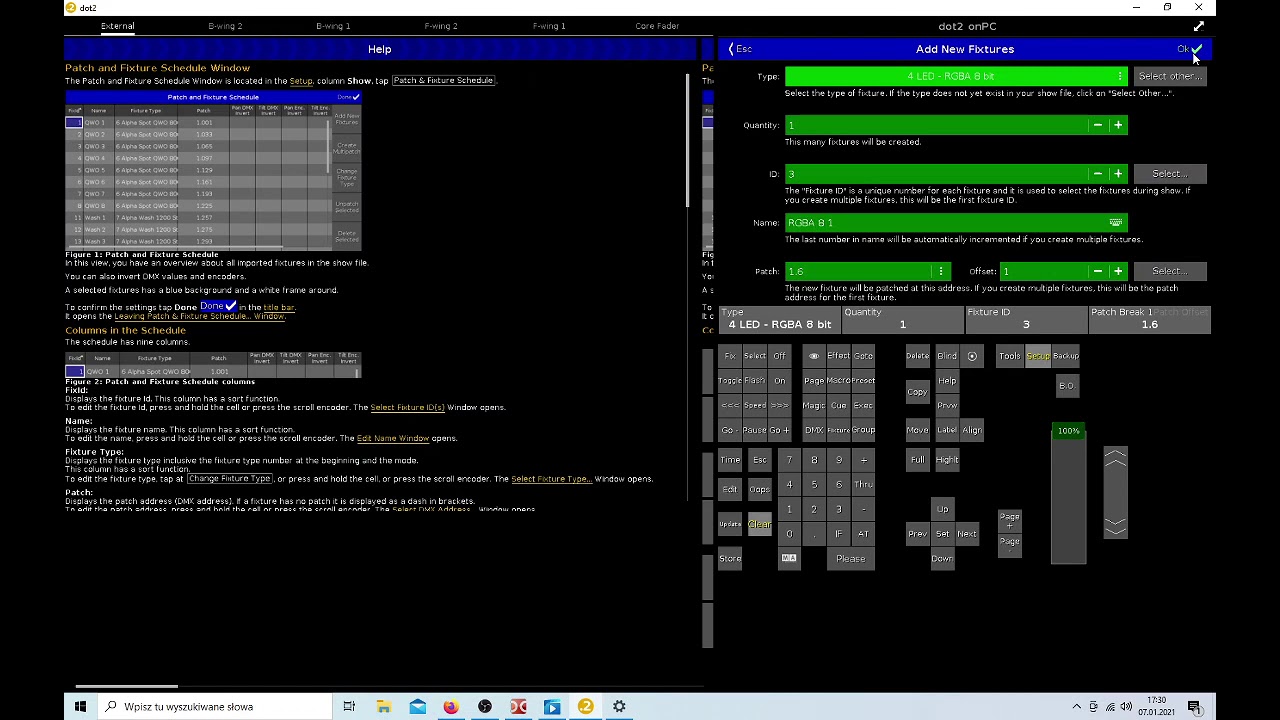This screenshot has height=720, width=1280.
Task: Toggle fullscreen arrow icon in dot2 onPC header
Action: click(x=1199, y=26)
